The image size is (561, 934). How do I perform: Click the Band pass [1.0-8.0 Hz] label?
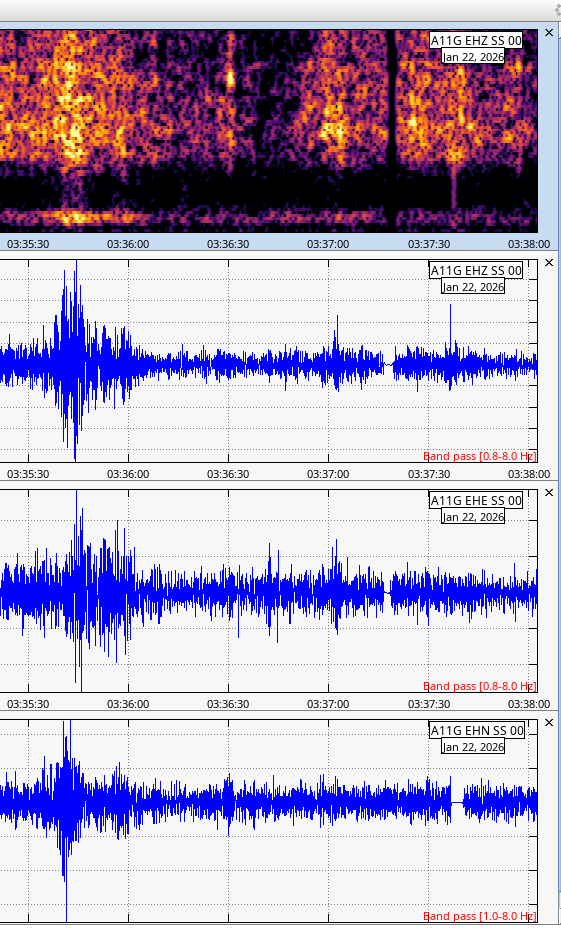480,916
